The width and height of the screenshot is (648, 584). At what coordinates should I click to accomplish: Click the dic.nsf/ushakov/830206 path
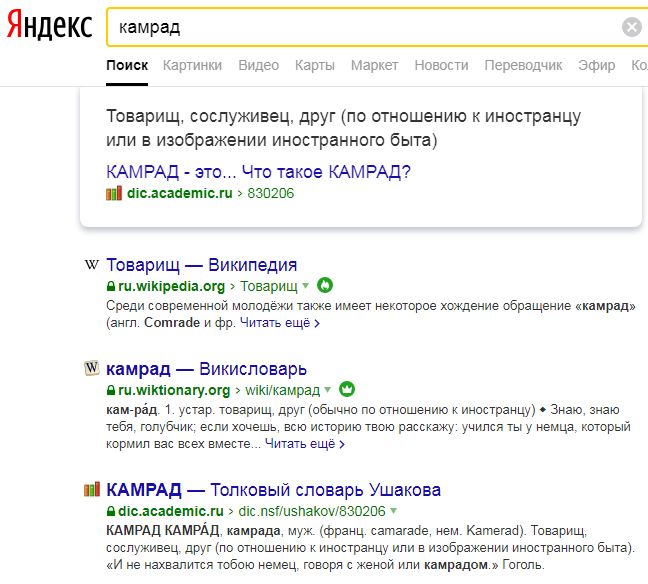coord(312,512)
